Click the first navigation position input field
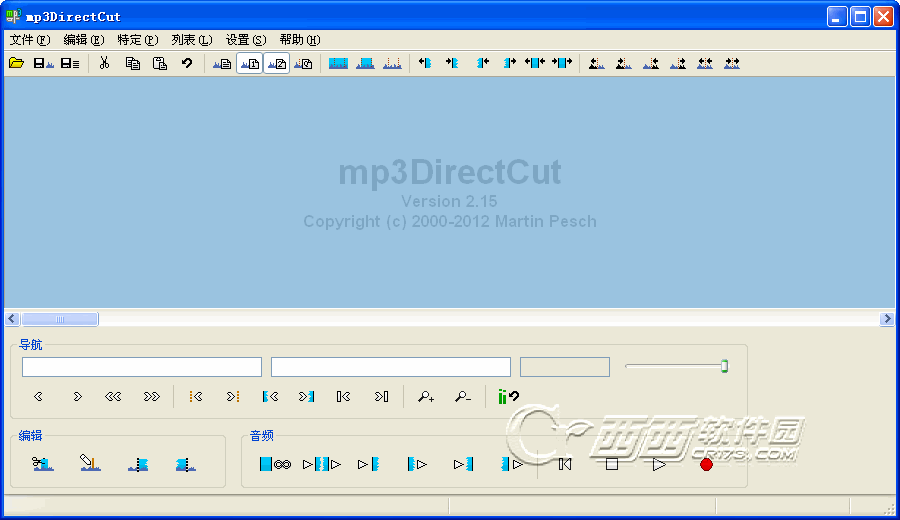This screenshot has height=520, width=900. pyautogui.click(x=141, y=367)
